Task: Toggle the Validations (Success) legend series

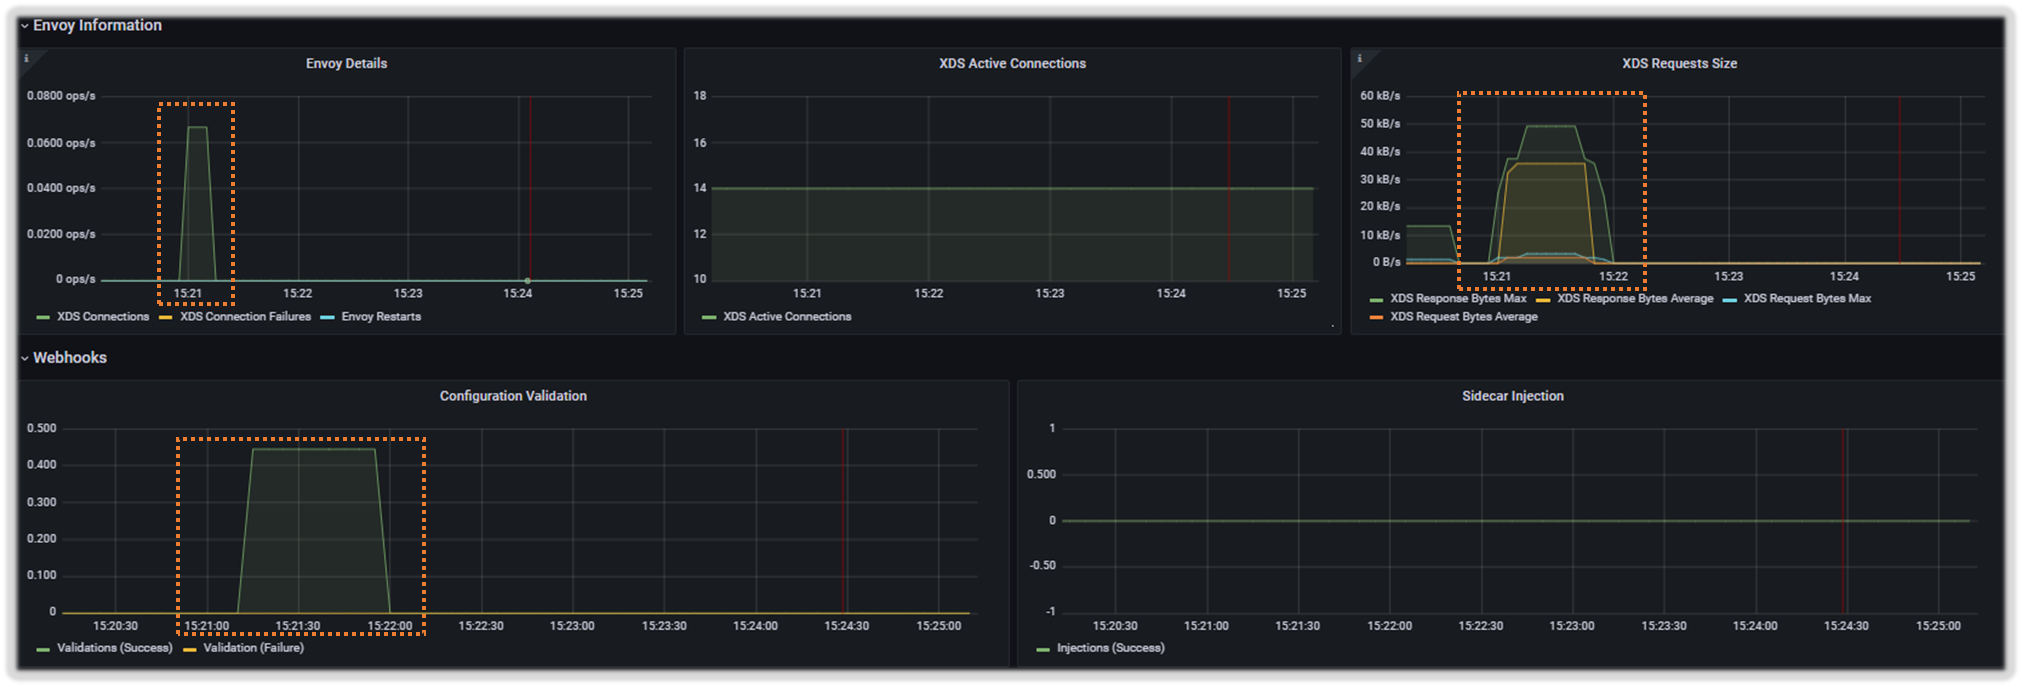Action: 114,648
